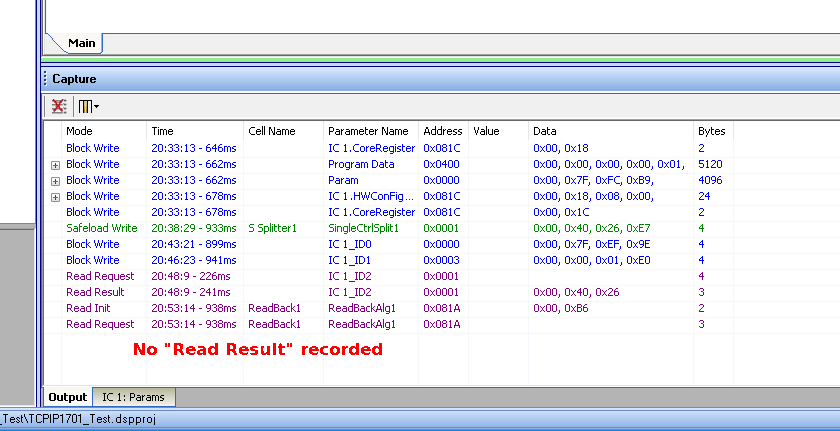The width and height of the screenshot is (840, 431).
Task: Switch to the Output tab
Action: pos(68,397)
